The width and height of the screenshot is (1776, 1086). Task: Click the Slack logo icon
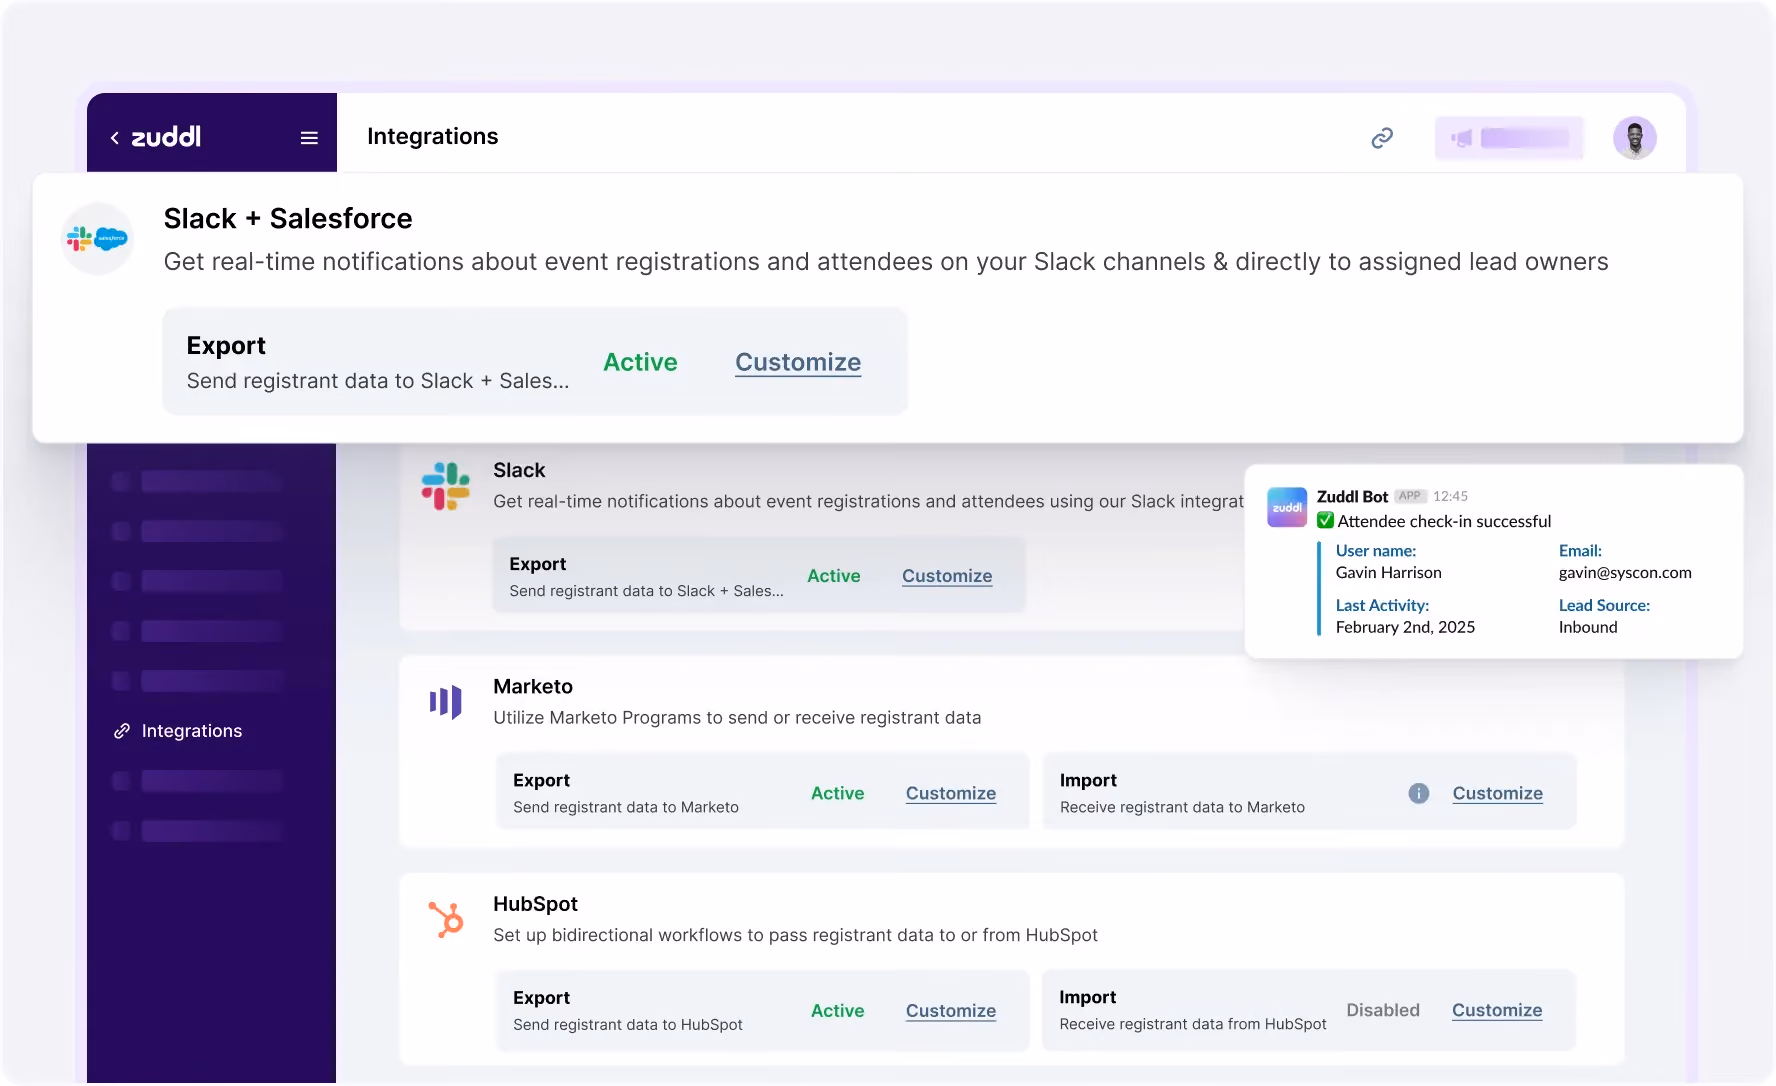[445, 486]
